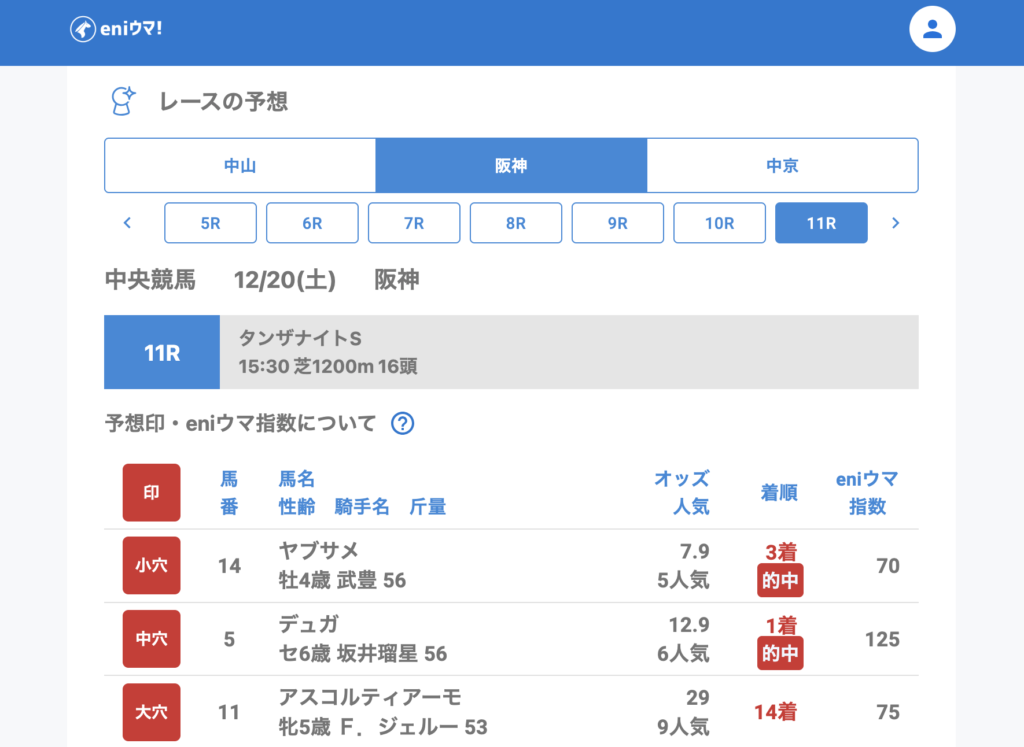1024x747 pixels.
Task: Select race 8R
Action: tap(516, 223)
